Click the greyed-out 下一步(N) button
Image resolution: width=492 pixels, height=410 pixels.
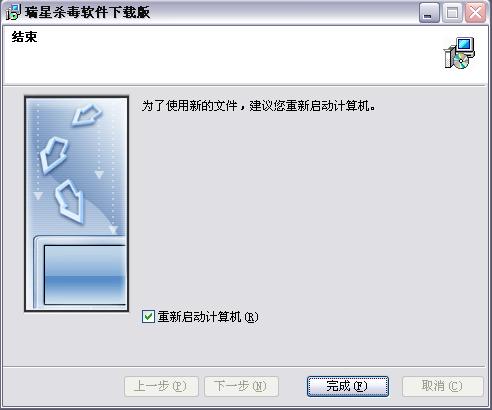(241, 386)
